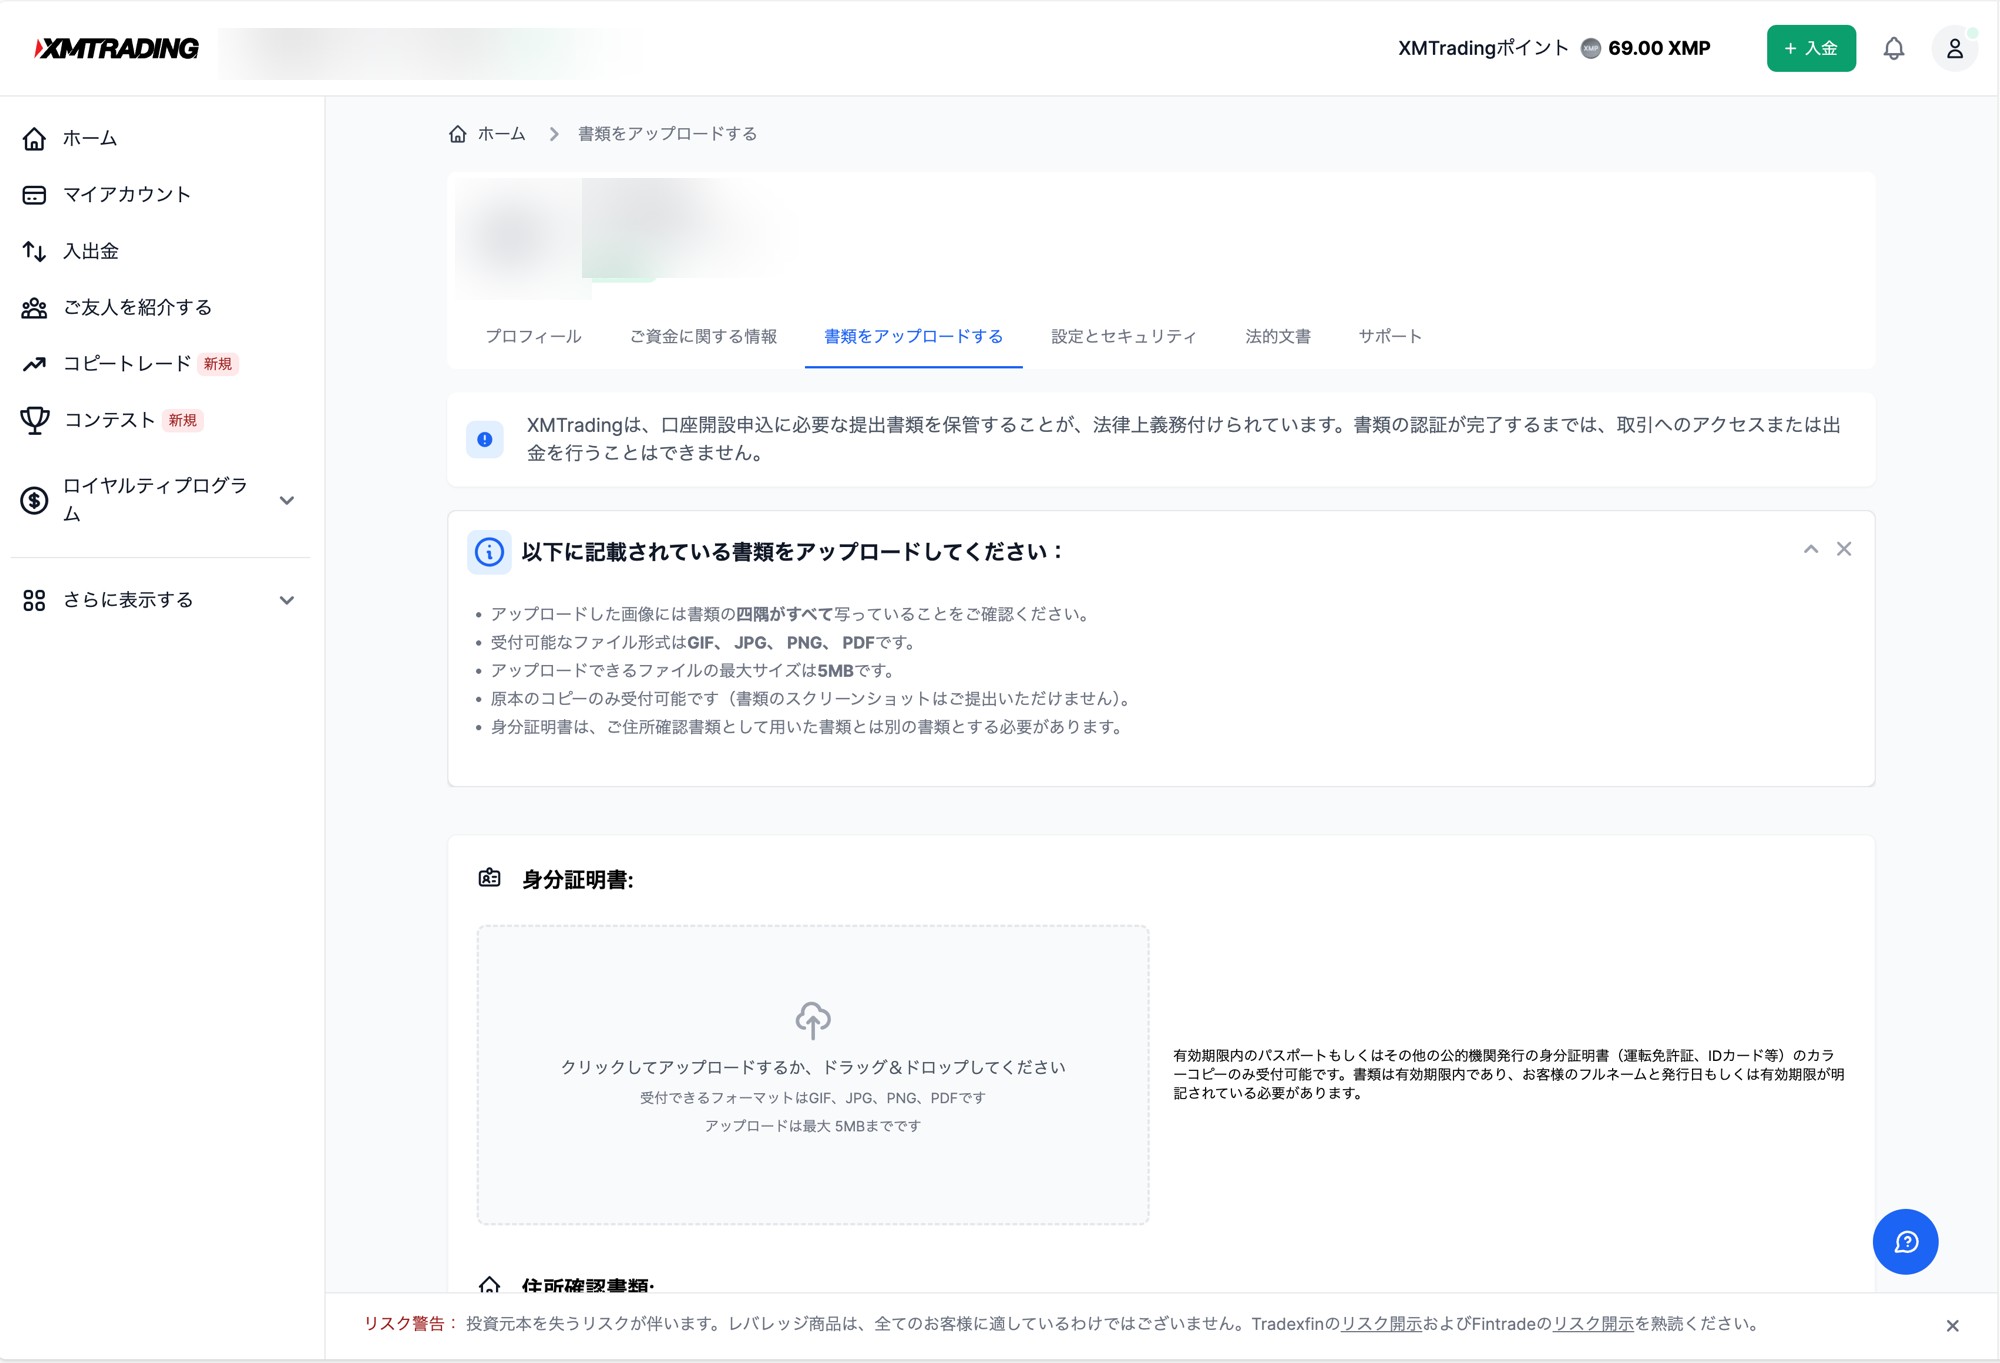The image size is (2000, 1363).
Task: Click the XMTrading logo
Action: 116,48
